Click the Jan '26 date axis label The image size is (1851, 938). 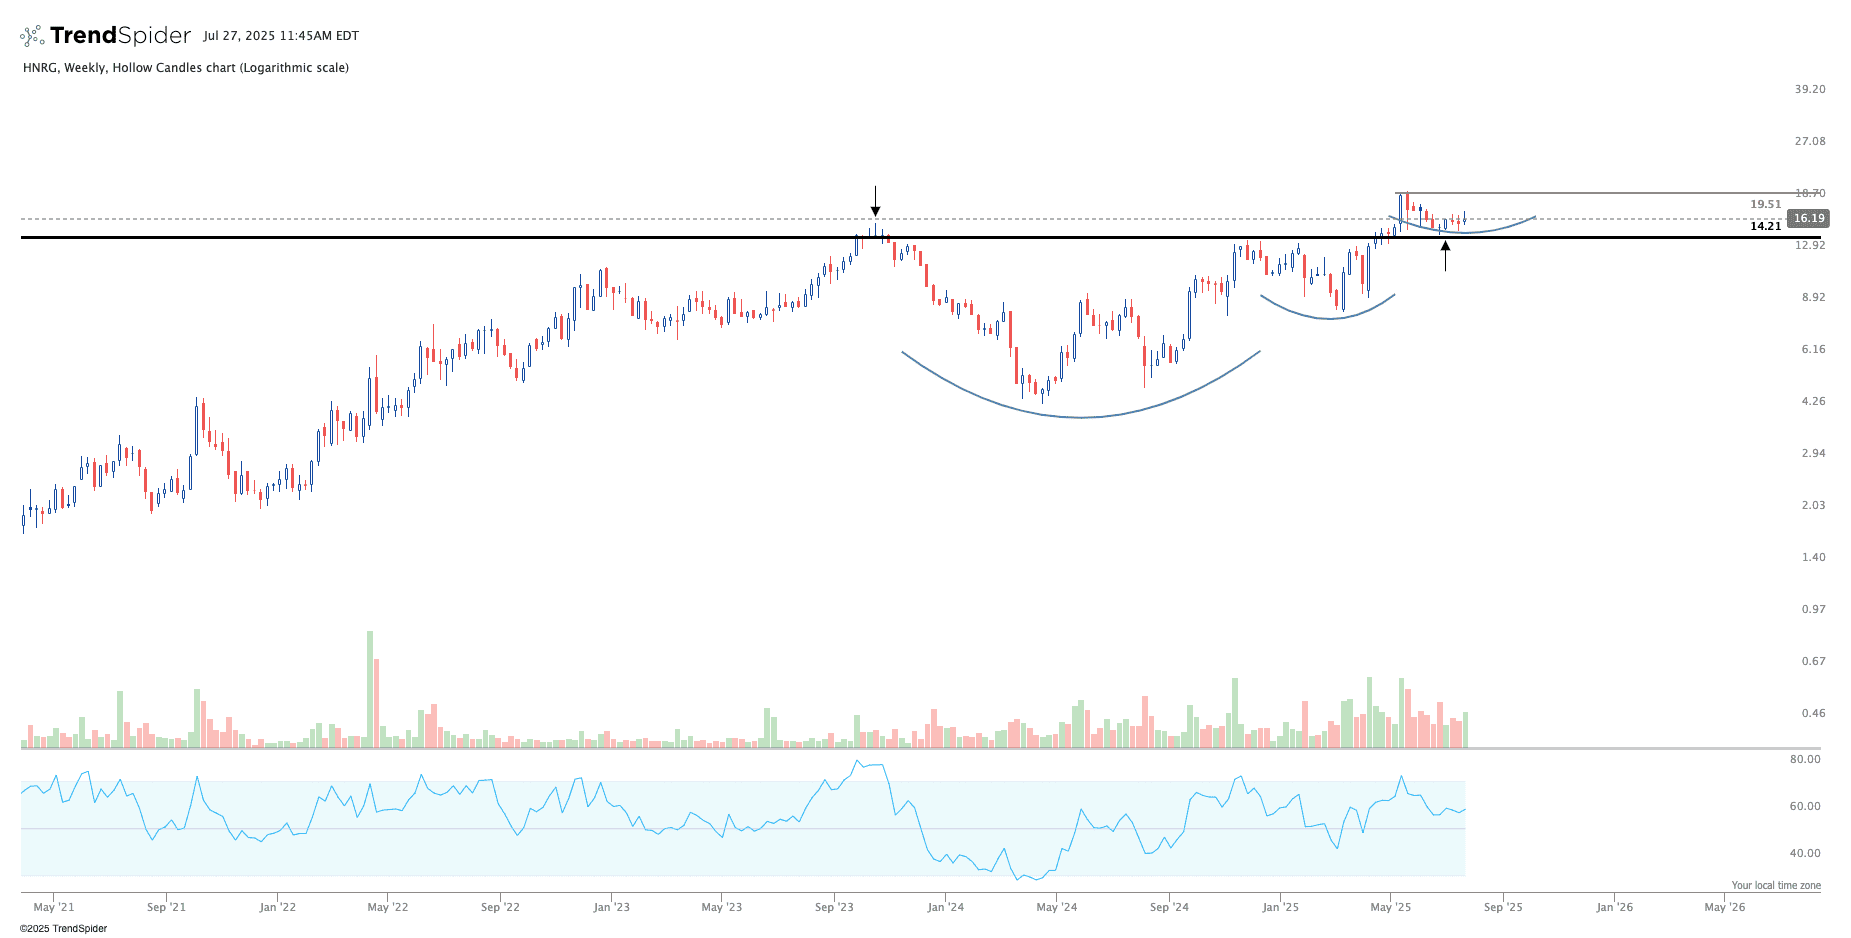[1614, 907]
